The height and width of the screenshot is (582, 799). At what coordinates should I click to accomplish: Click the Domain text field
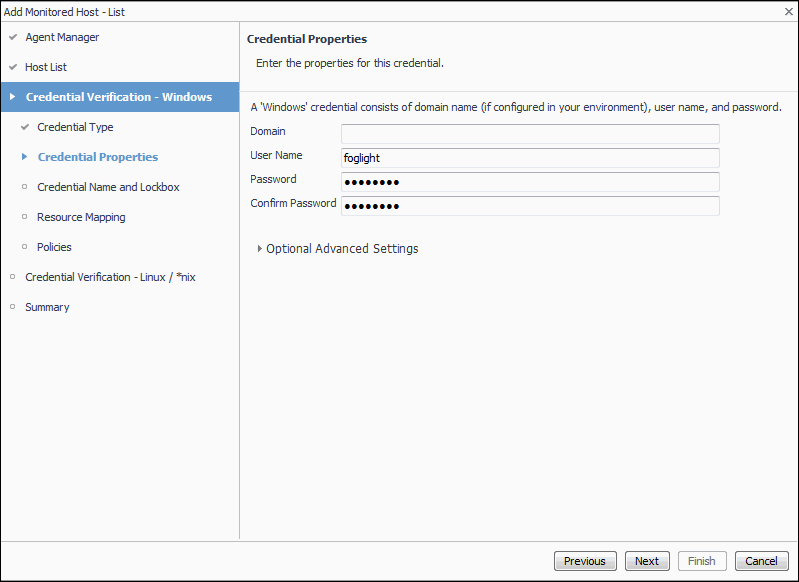(530, 134)
